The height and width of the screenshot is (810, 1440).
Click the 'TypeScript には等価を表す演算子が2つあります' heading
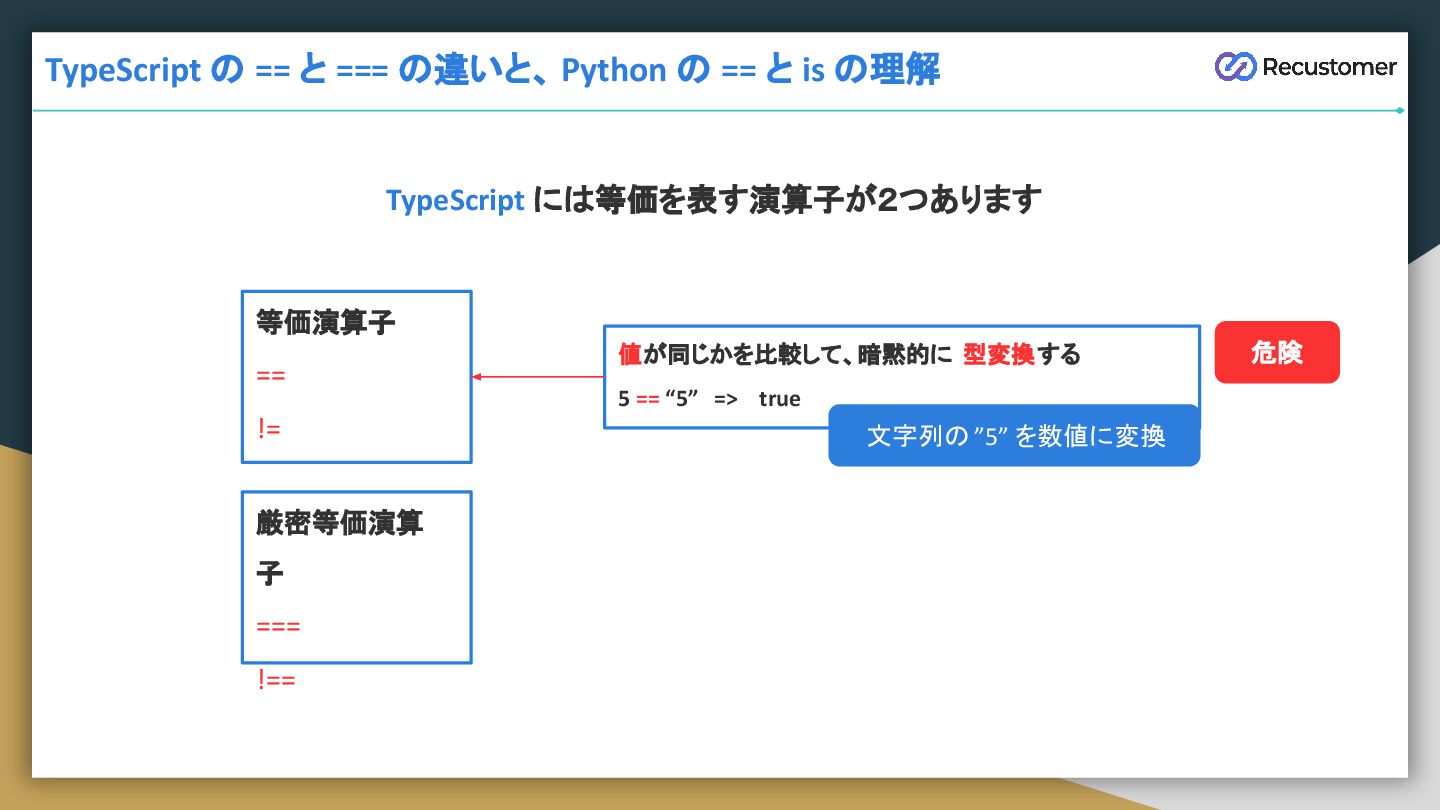point(714,200)
